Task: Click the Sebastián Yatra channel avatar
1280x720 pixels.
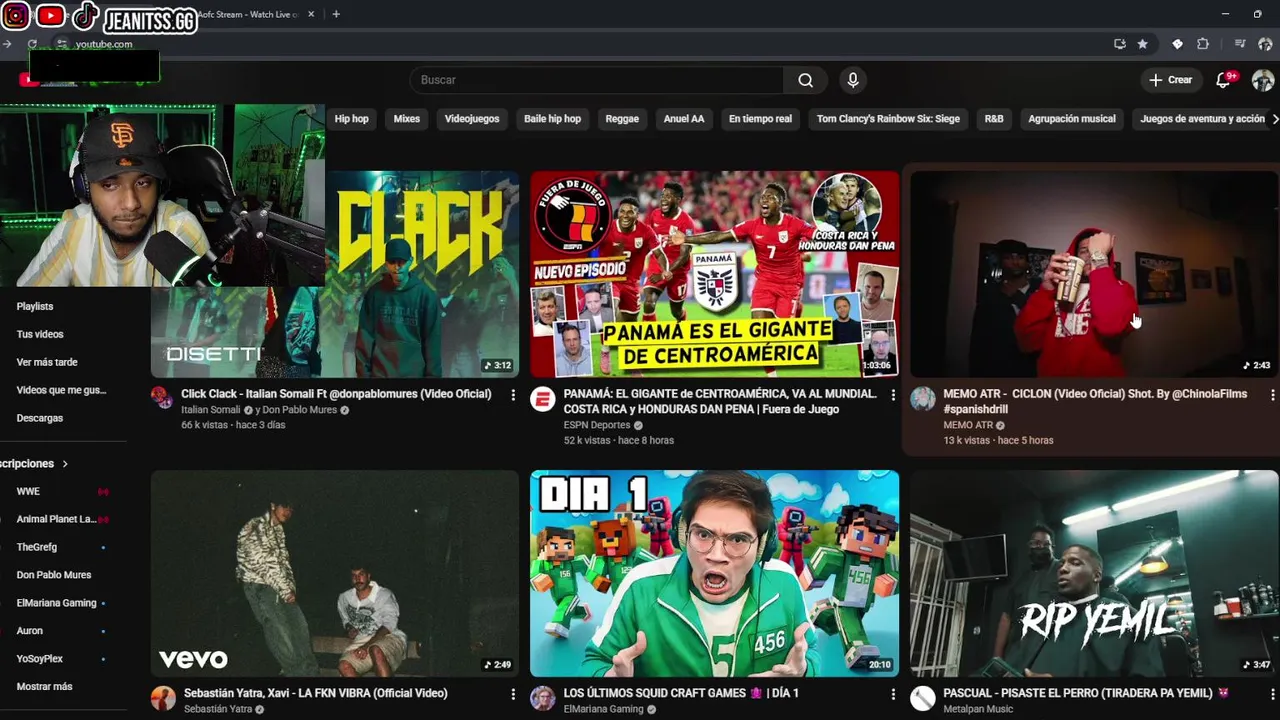Action: [x=163, y=698]
